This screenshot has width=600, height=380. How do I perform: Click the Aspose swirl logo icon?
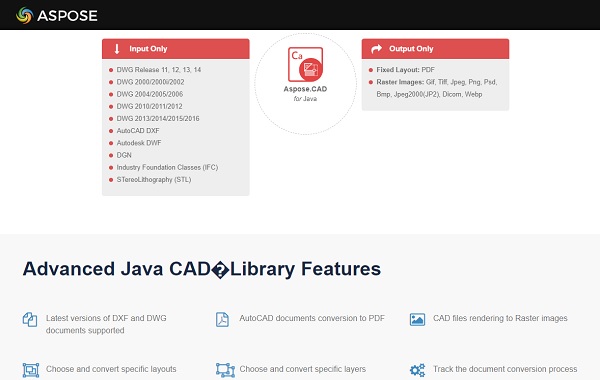click(24, 15)
